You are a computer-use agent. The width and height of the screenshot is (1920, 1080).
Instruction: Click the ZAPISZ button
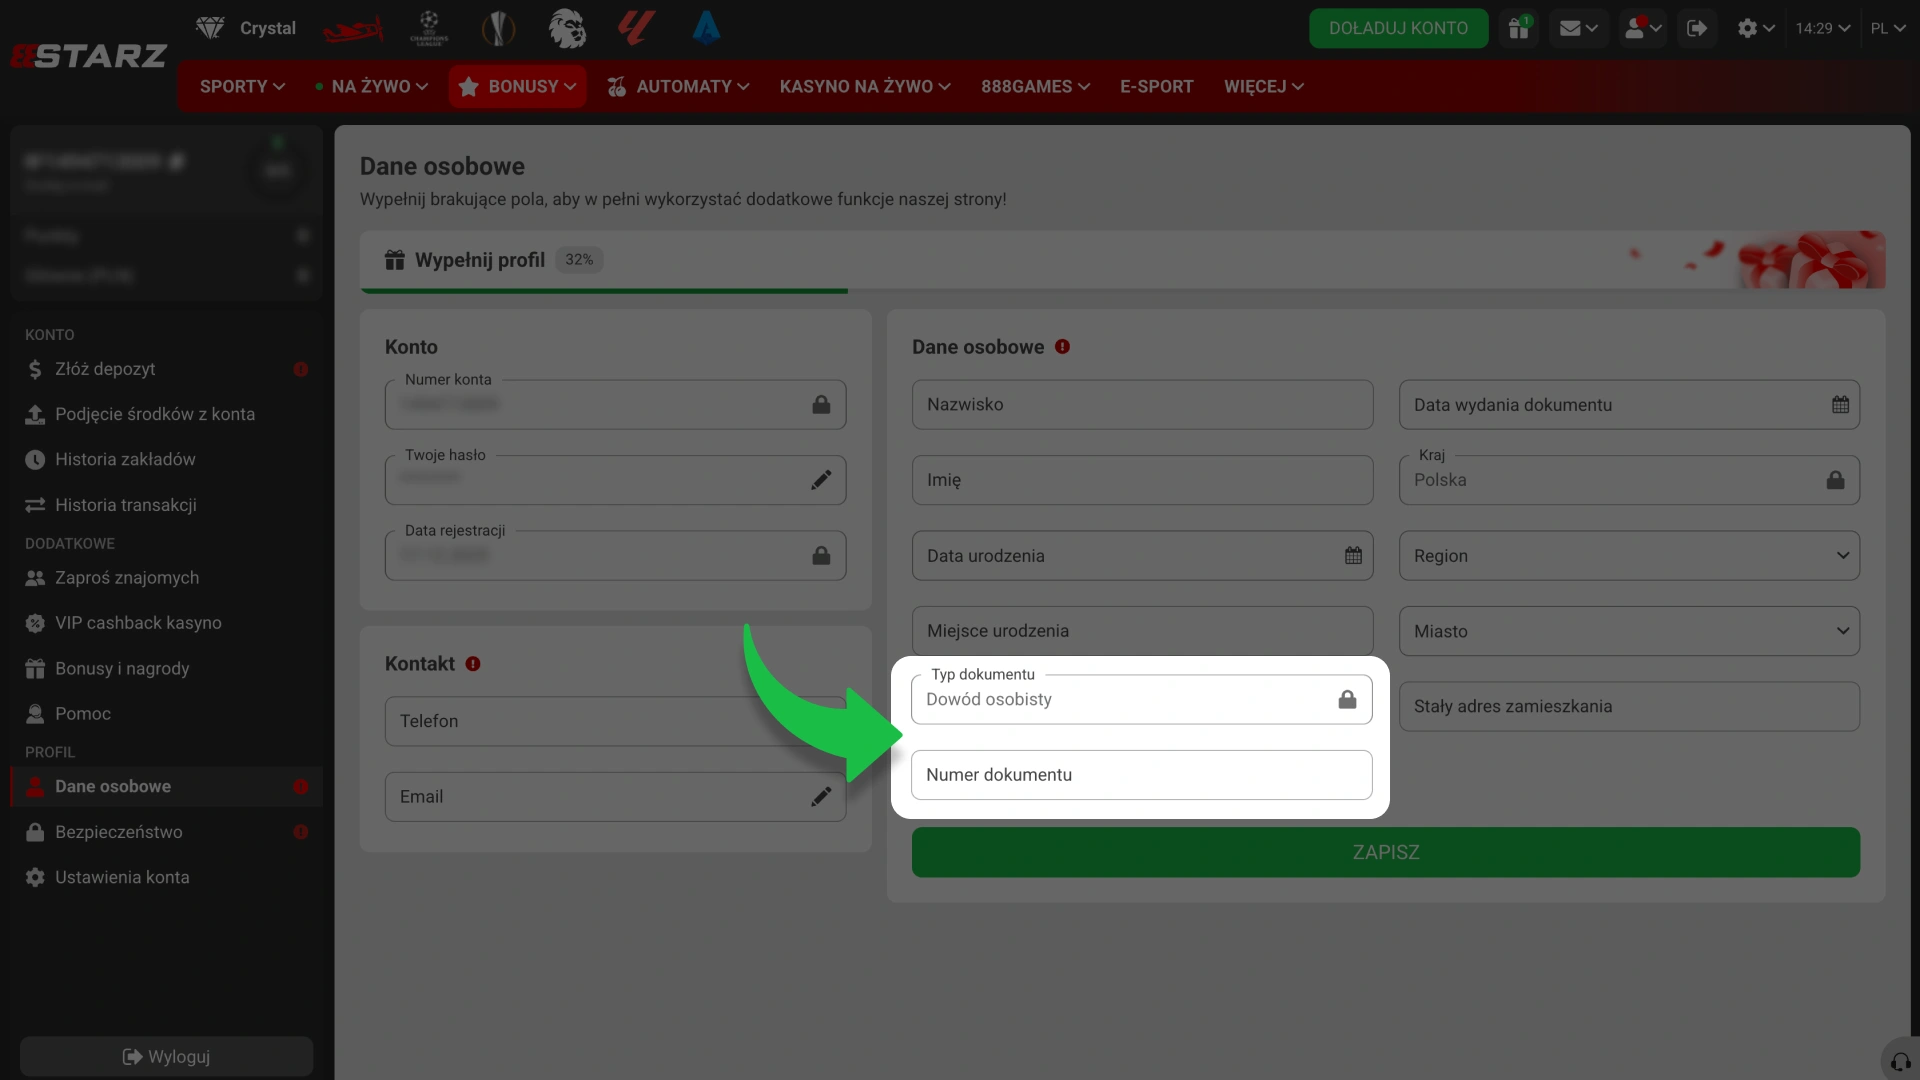point(1385,852)
